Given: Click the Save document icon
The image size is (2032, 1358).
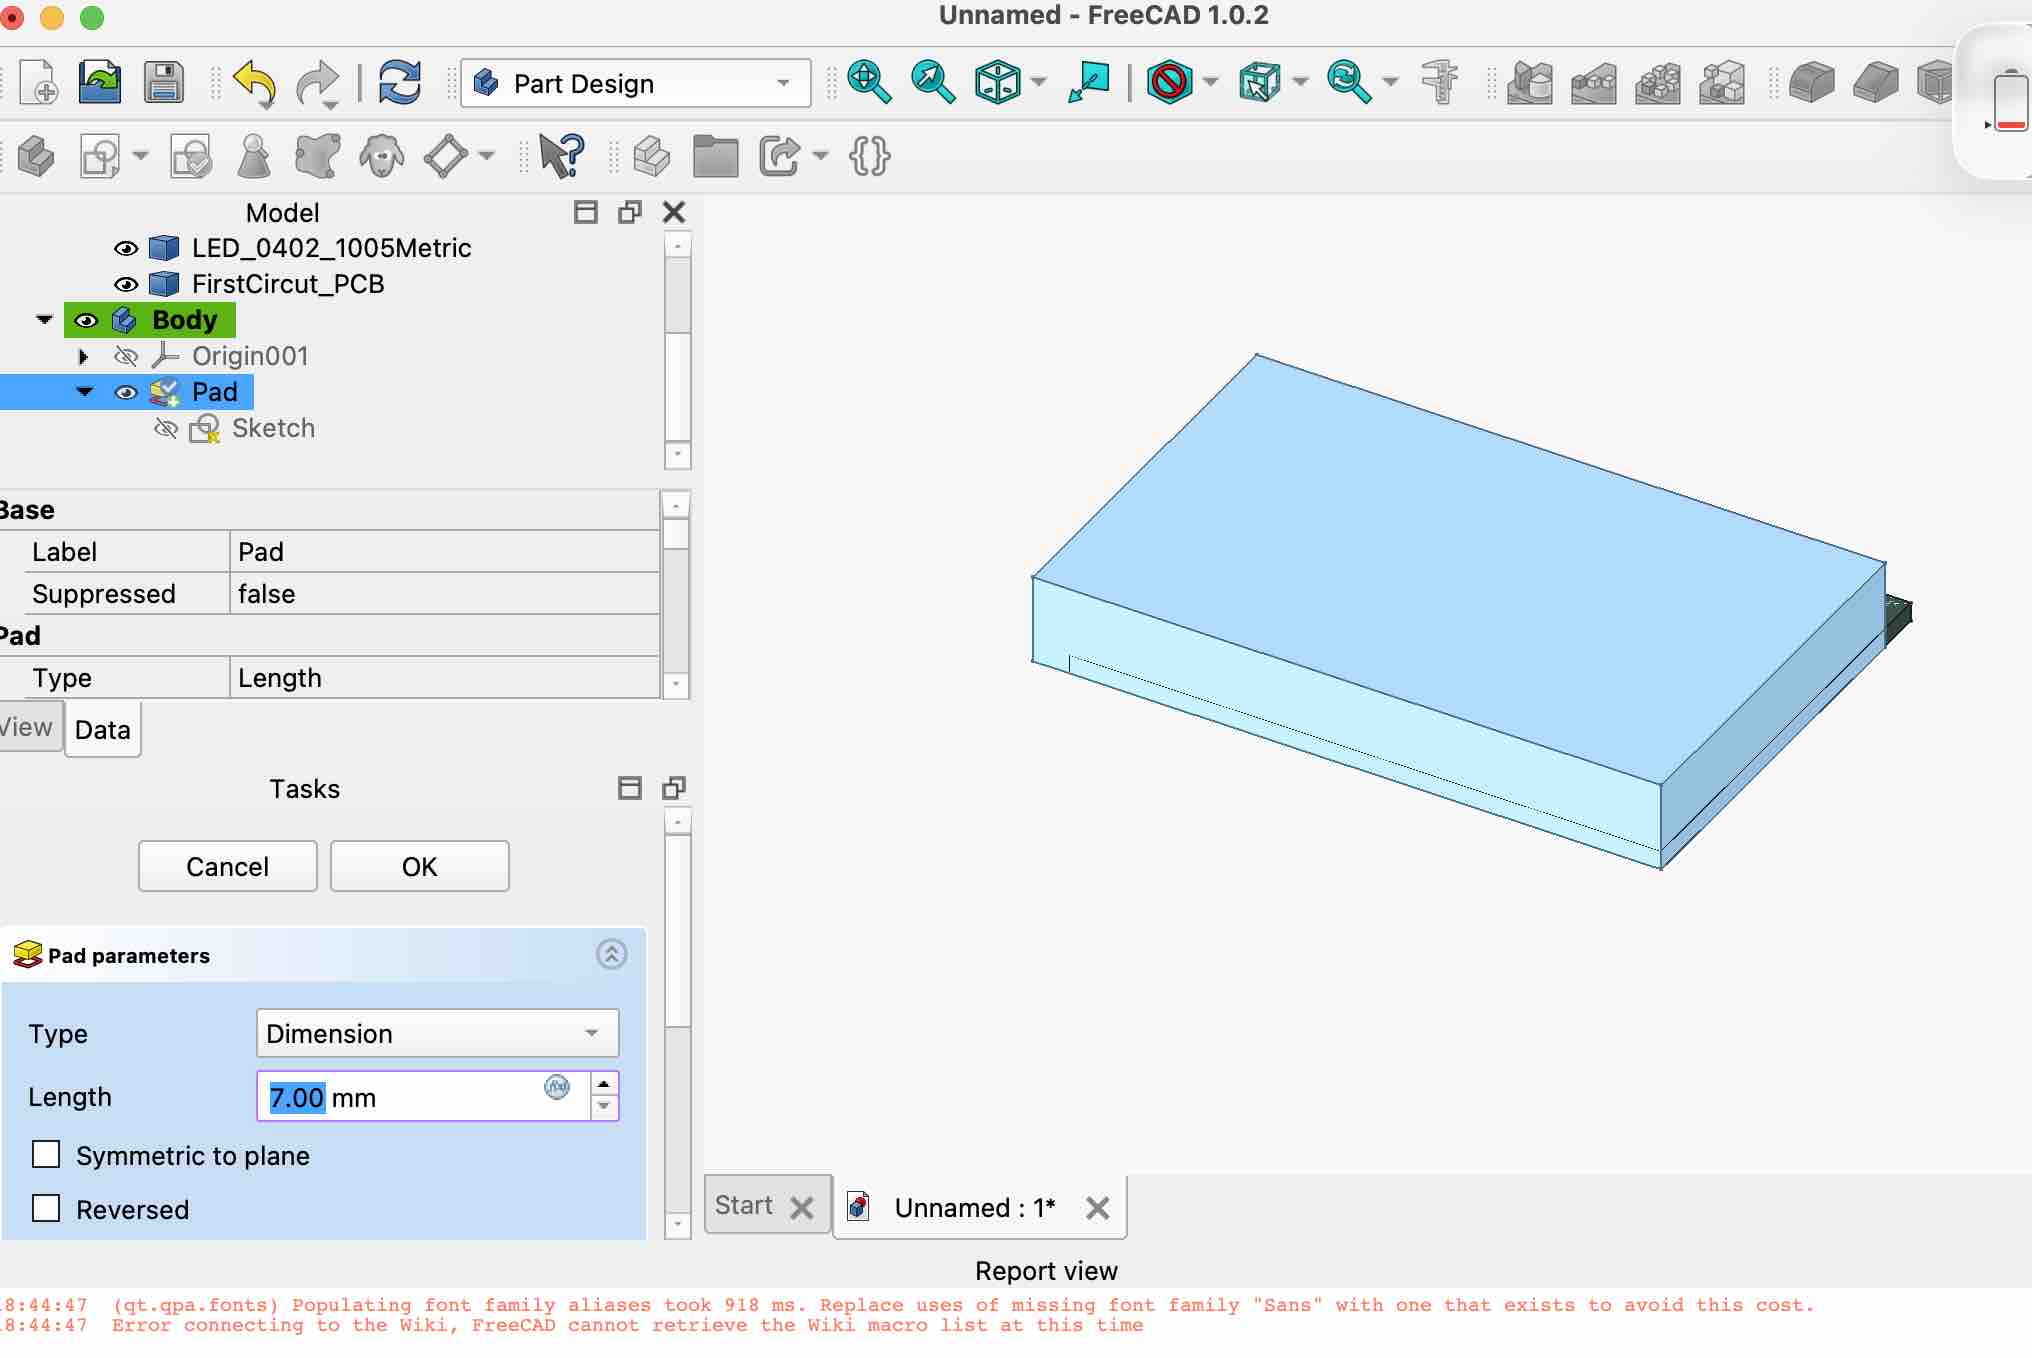Looking at the screenshot, I should 163,83.
